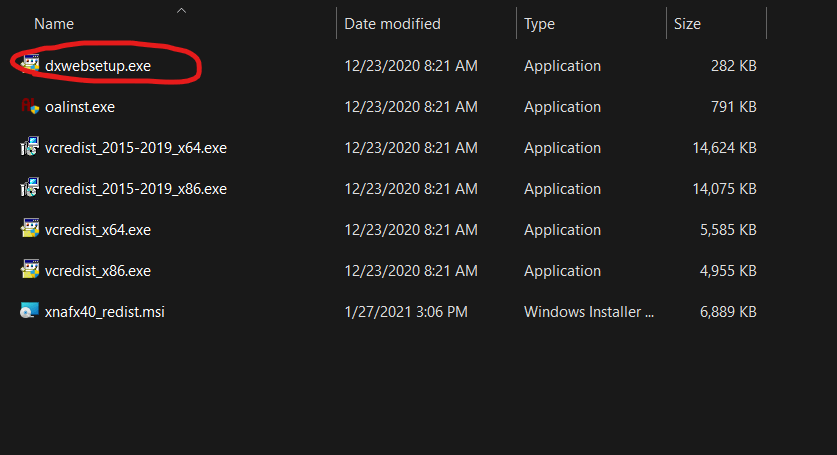Click the dxwebsetup.exe file icon
The height and width of the screenshot is (455, 837).
coord(30,65)
